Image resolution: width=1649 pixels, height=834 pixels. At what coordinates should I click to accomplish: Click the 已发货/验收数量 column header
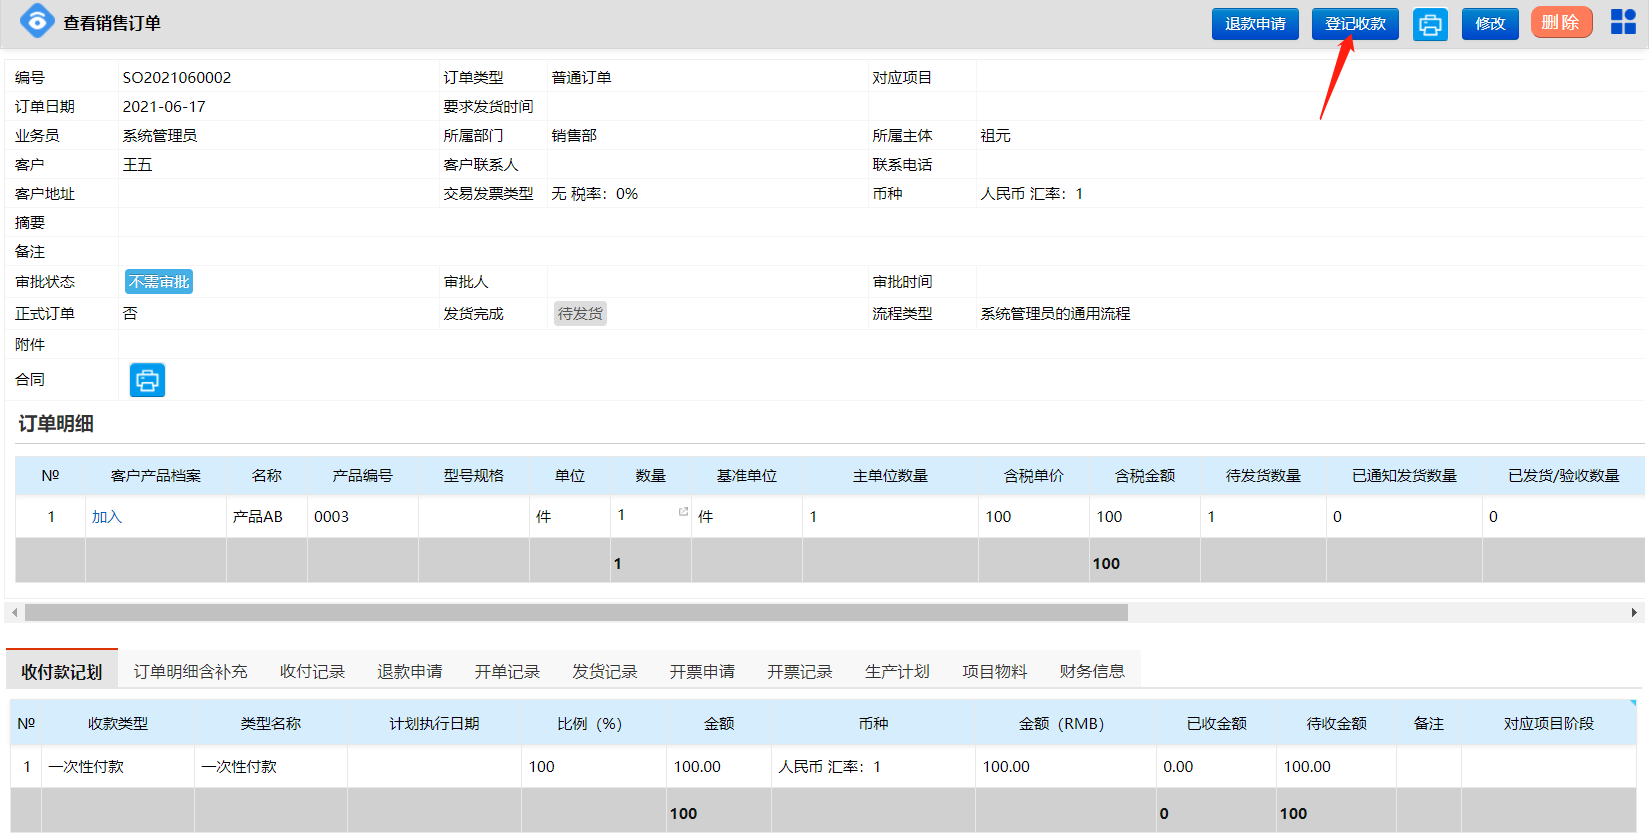coord(1564,476)
